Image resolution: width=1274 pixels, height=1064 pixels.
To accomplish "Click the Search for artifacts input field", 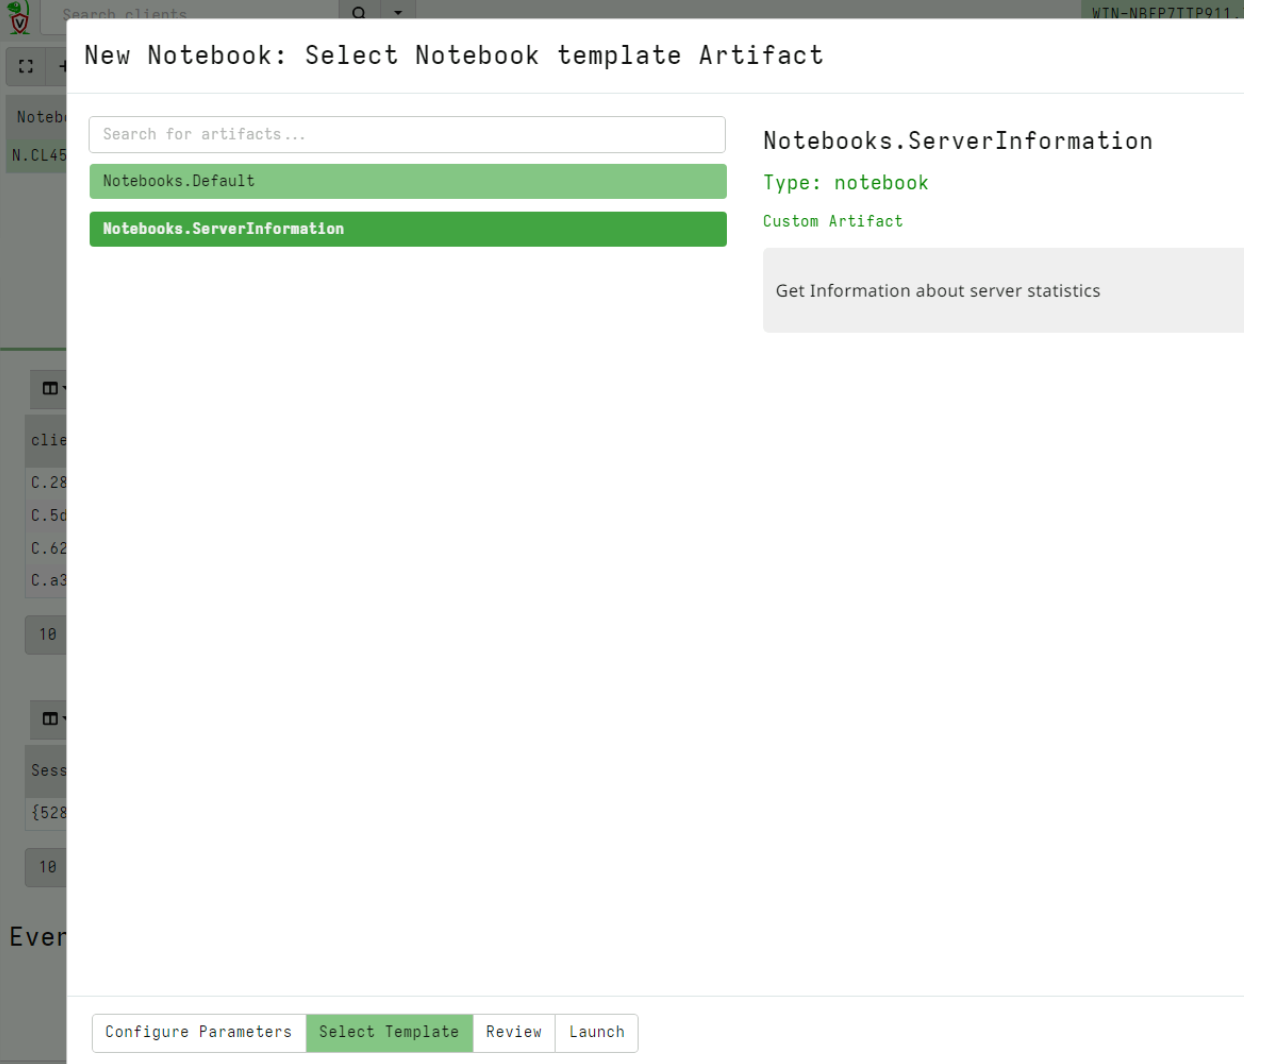I will tap(407, 134).
